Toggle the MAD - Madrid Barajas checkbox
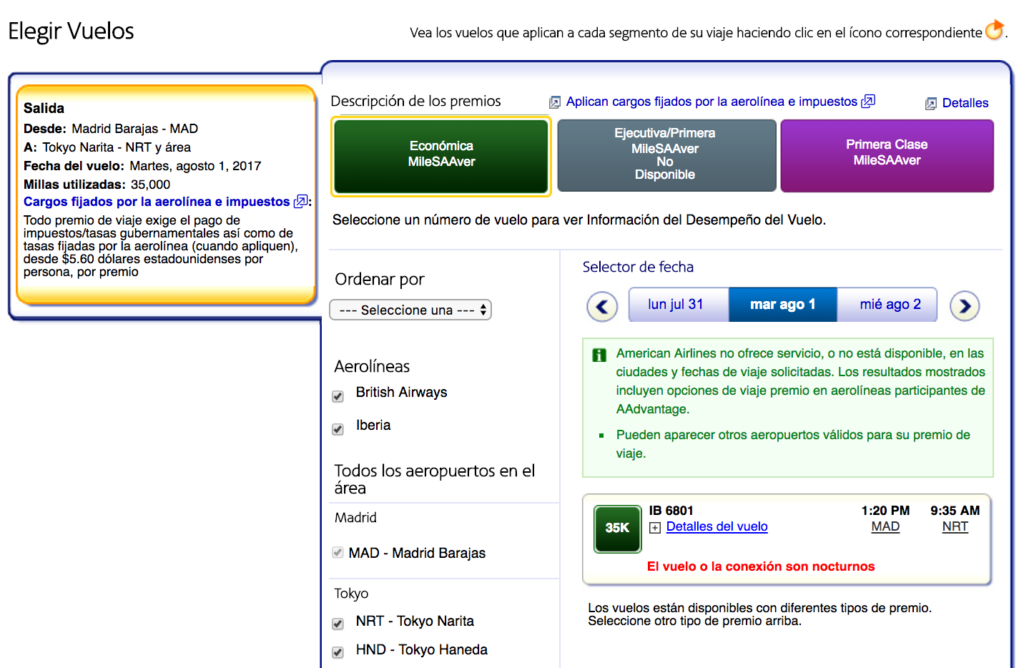 click(x=338, y=552)
